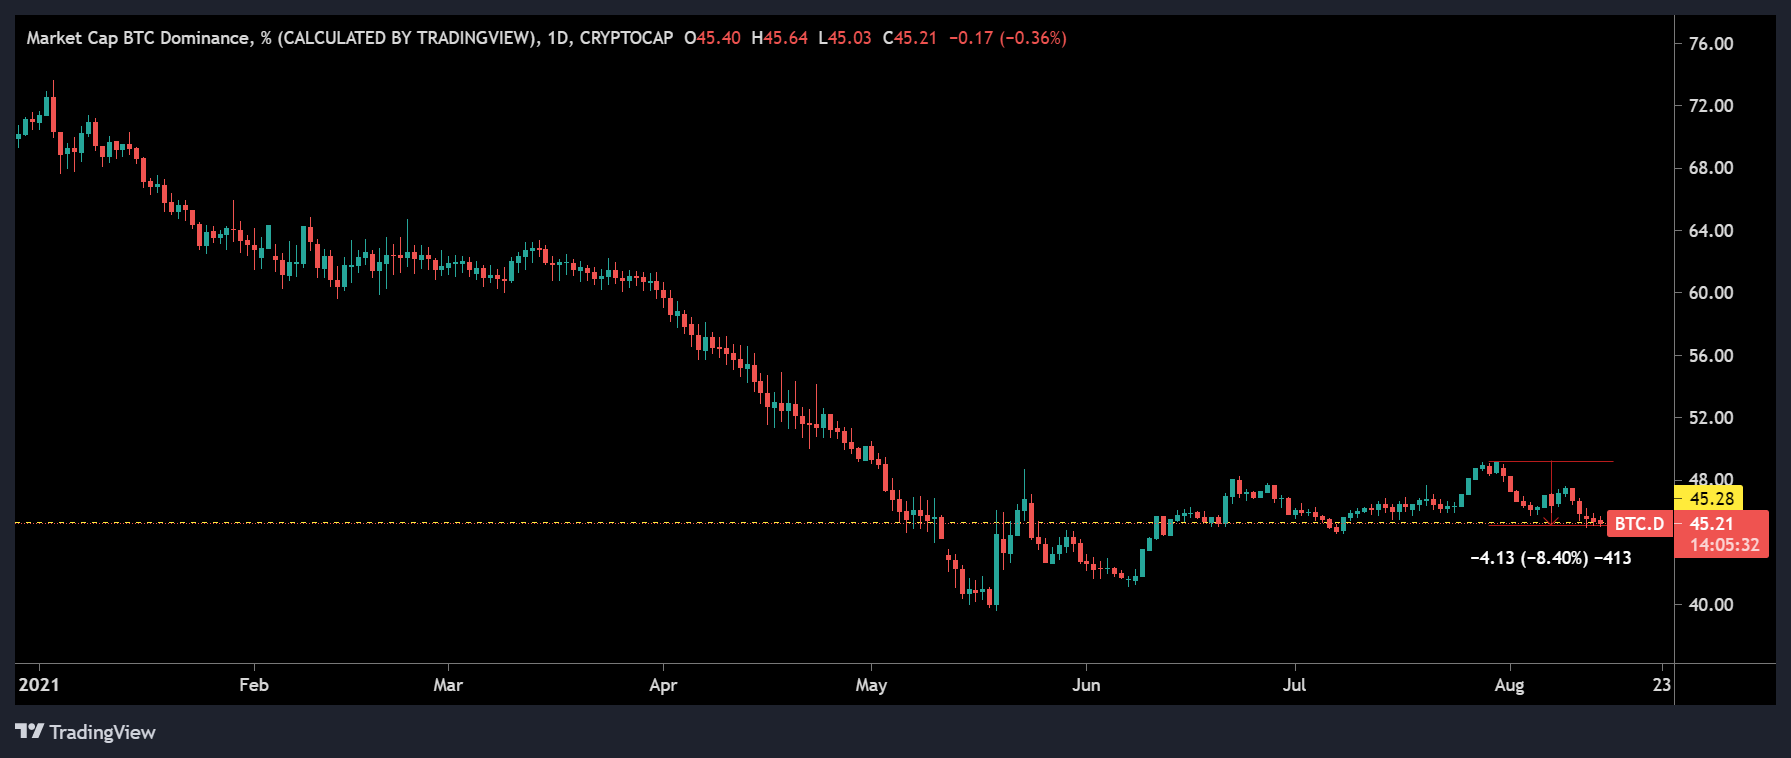Image resolution: width=1791 pixels, height=758 pixels.
Task: Click the CRYPTOCAP exchange label
Action: tap(626, 38)
